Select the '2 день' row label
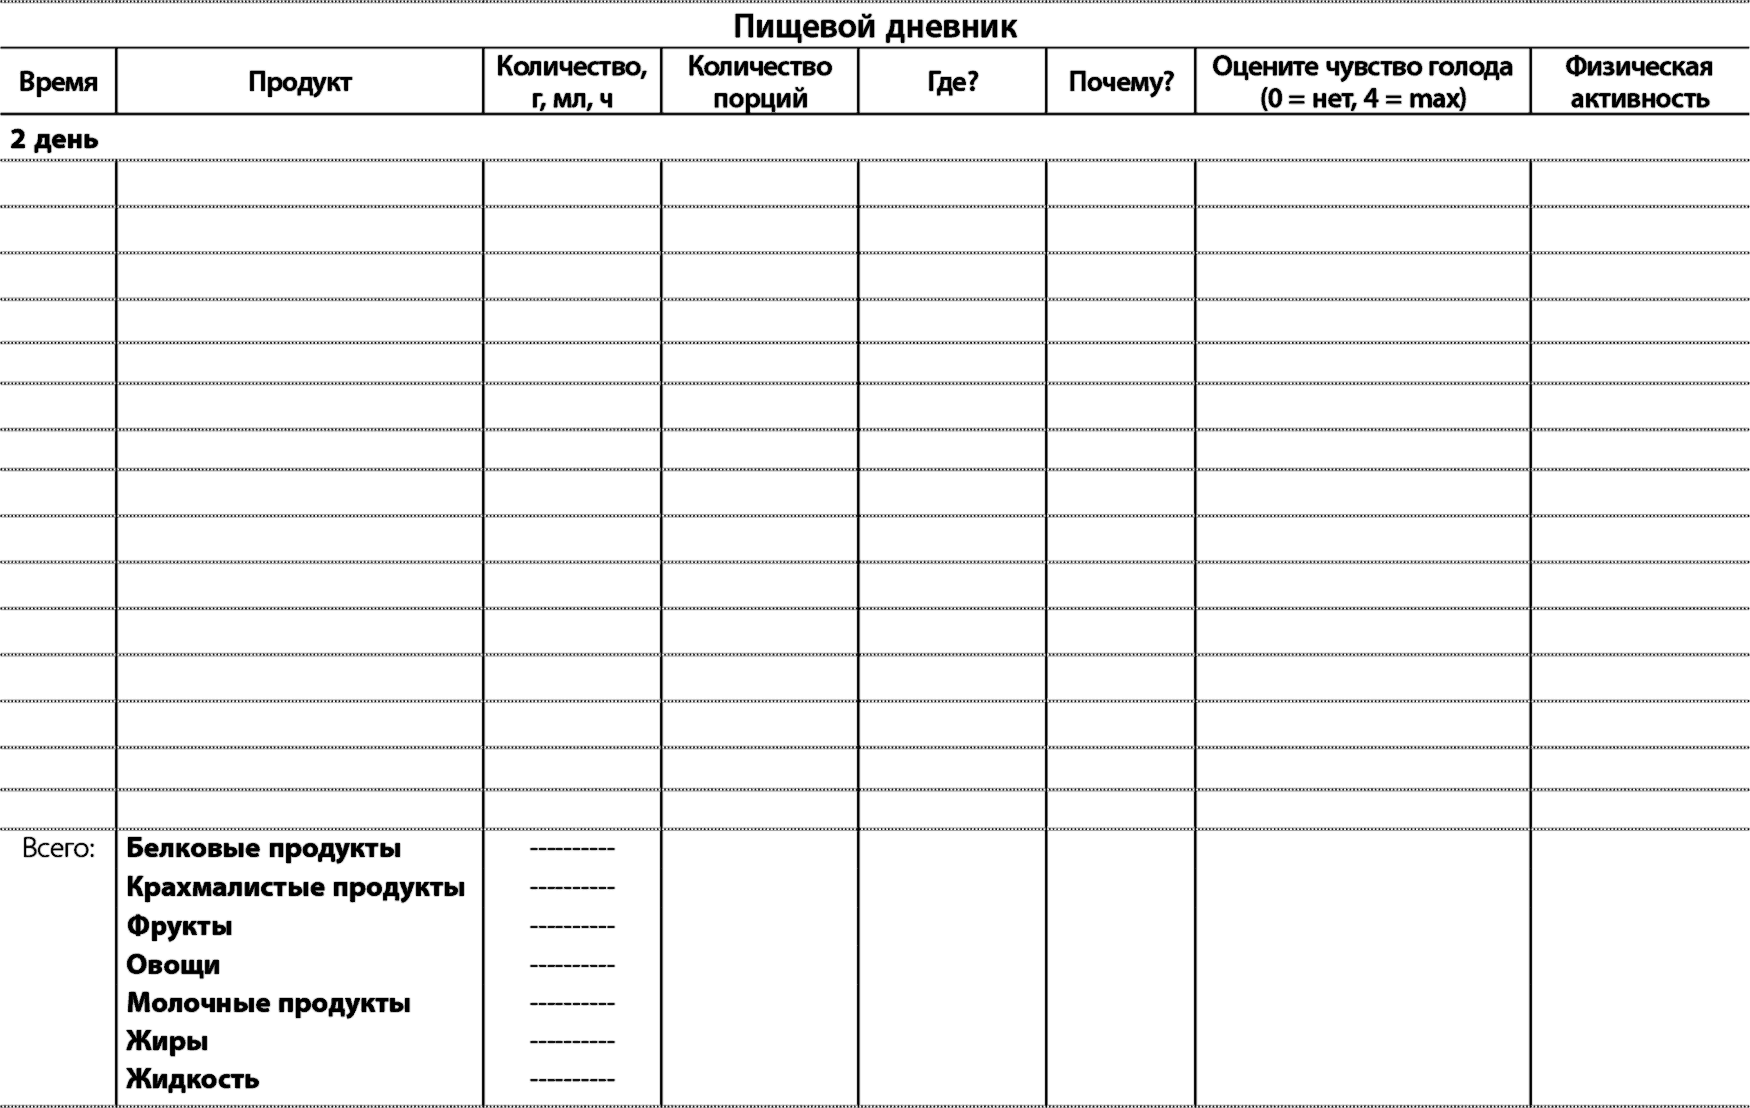Screen dimensions: 1750x1108 point(54,140)
